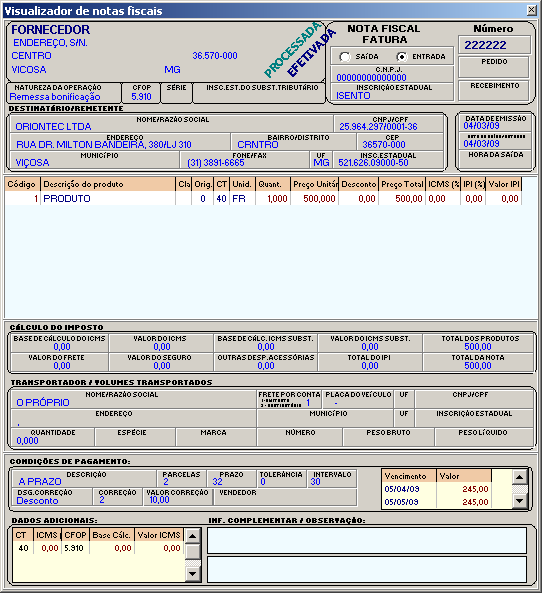Click the Quant. column header
The width and height of the screenshot is (542, 593).
pyautogui.click(x=273, y=184)
